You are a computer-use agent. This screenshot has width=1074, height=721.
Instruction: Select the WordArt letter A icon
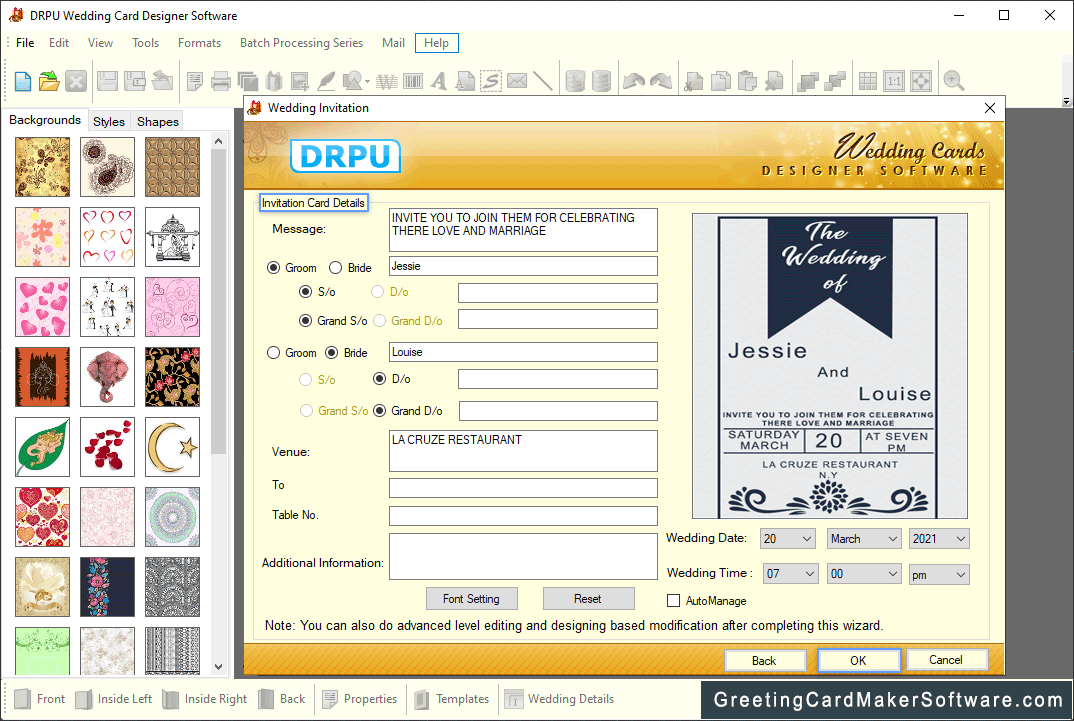(438, 81)
